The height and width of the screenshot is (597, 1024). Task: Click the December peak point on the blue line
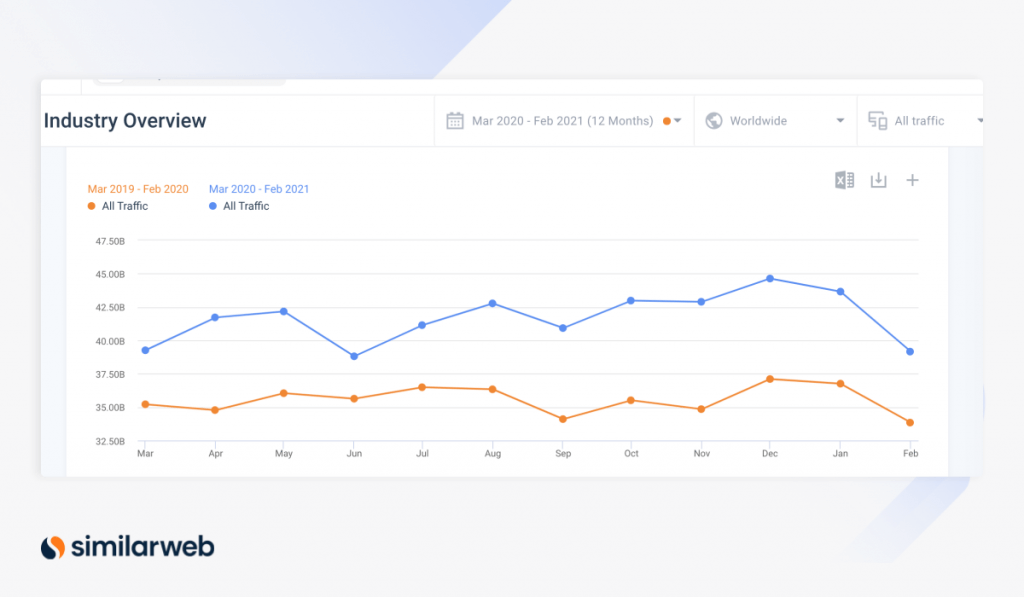pyautogui.click(x=770, y=278)
